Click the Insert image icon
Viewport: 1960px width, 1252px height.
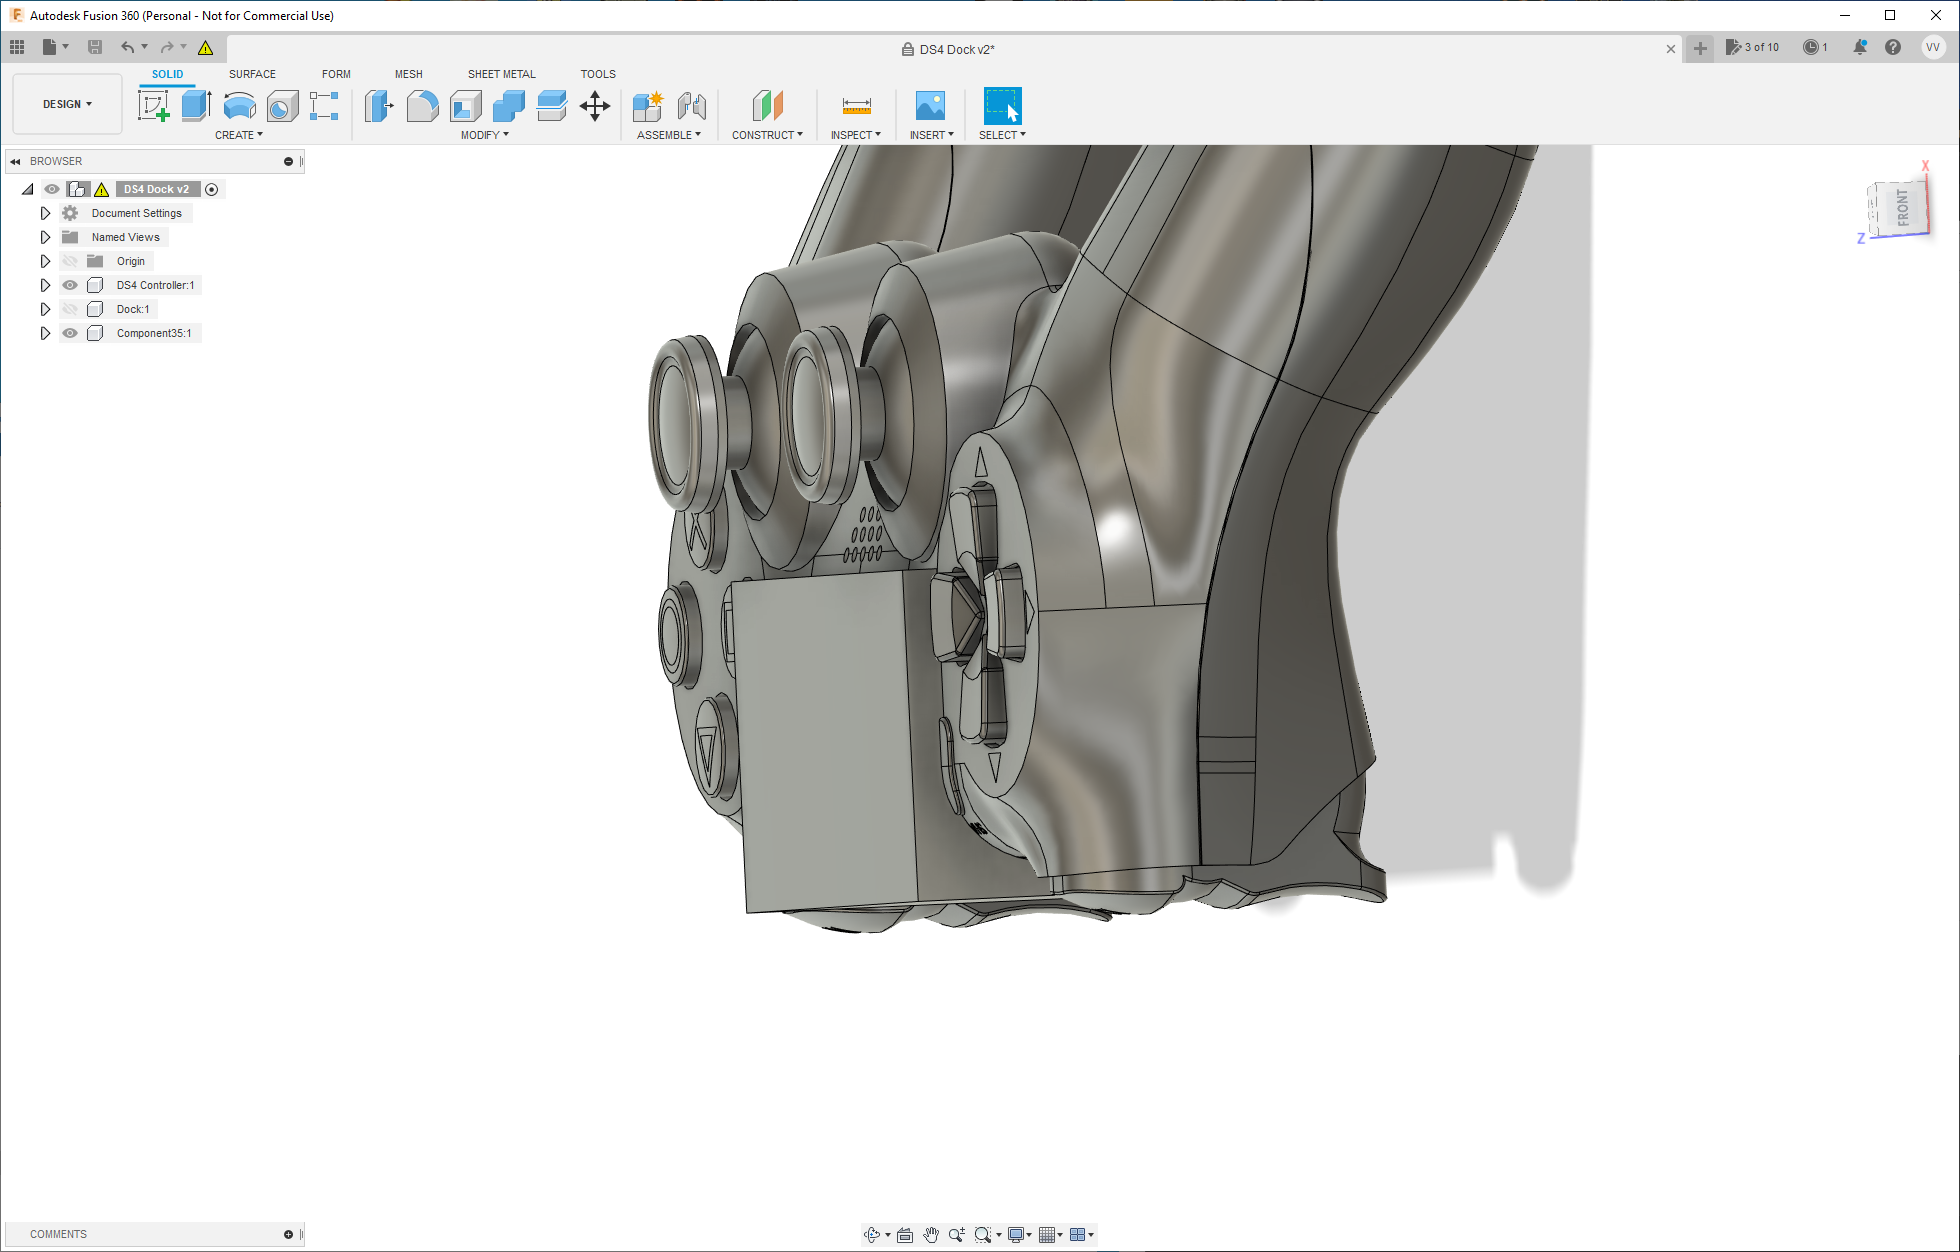(930, 105)
